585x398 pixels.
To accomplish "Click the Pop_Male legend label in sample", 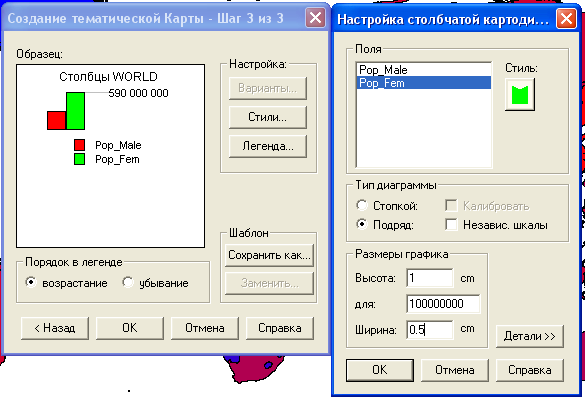I will (x=118, y=145).
